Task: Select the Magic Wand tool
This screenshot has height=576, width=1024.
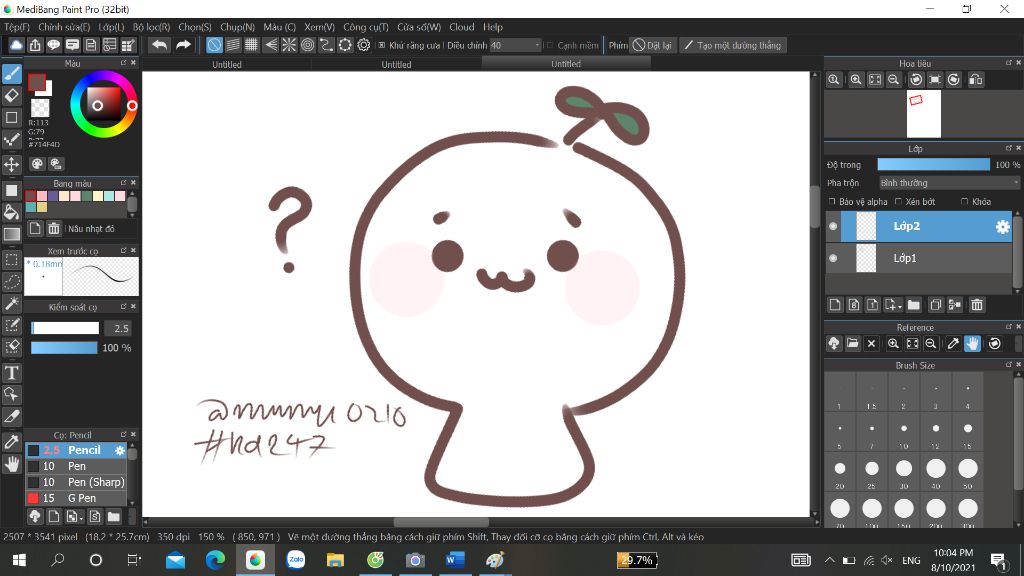Action: tap(12, 304)
